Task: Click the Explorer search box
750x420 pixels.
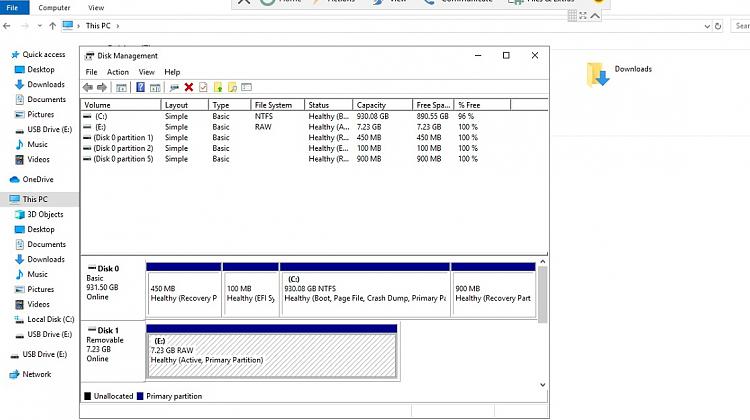Action: point(740,26)
